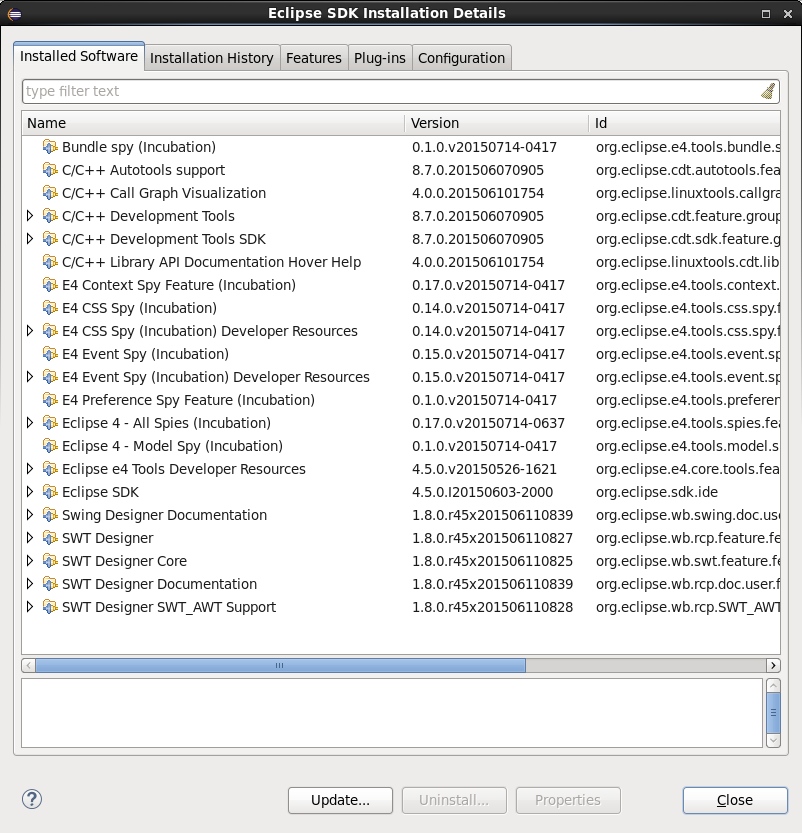Expand the C/C++ Development Tools node

point(30,216)
